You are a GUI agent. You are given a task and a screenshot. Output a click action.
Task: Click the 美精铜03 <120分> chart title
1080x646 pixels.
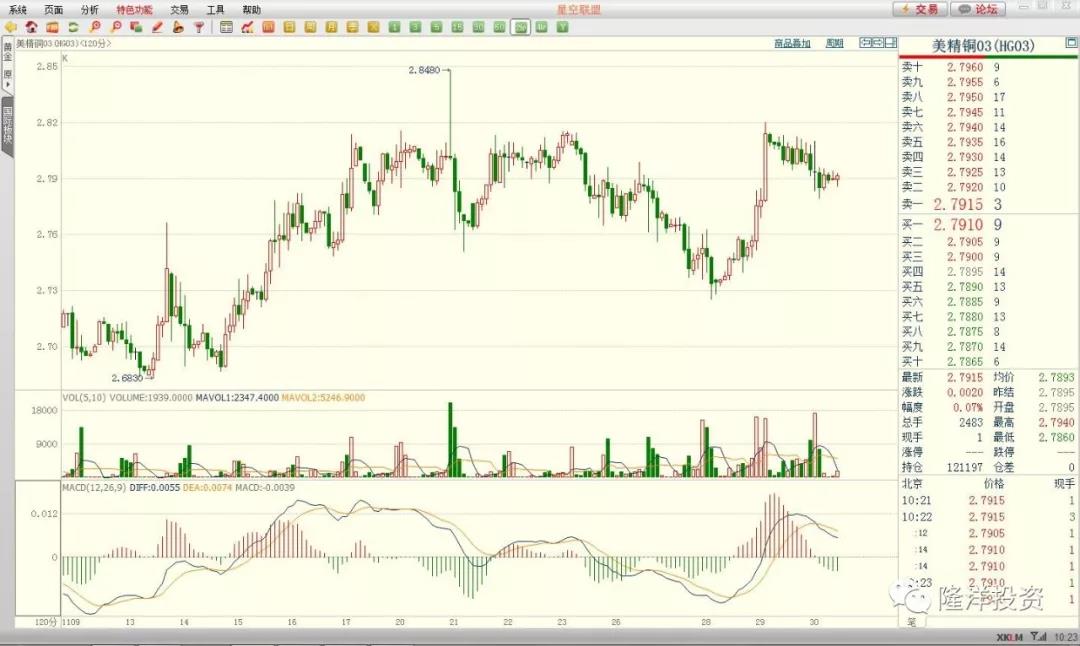click(x=63, y=43)
